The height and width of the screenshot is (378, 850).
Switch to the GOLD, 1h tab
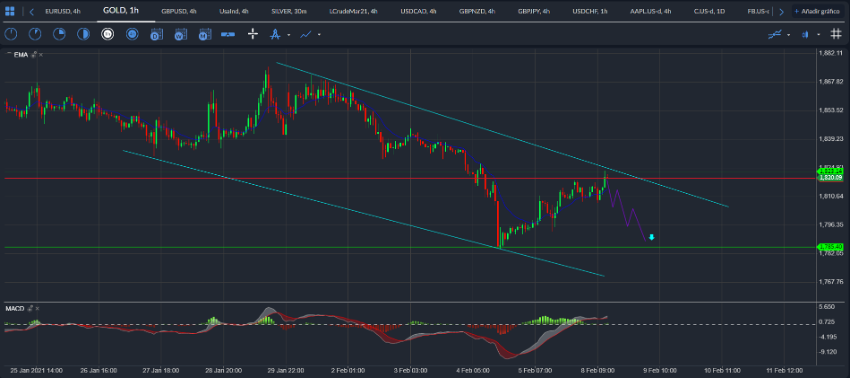pos(121,11)
